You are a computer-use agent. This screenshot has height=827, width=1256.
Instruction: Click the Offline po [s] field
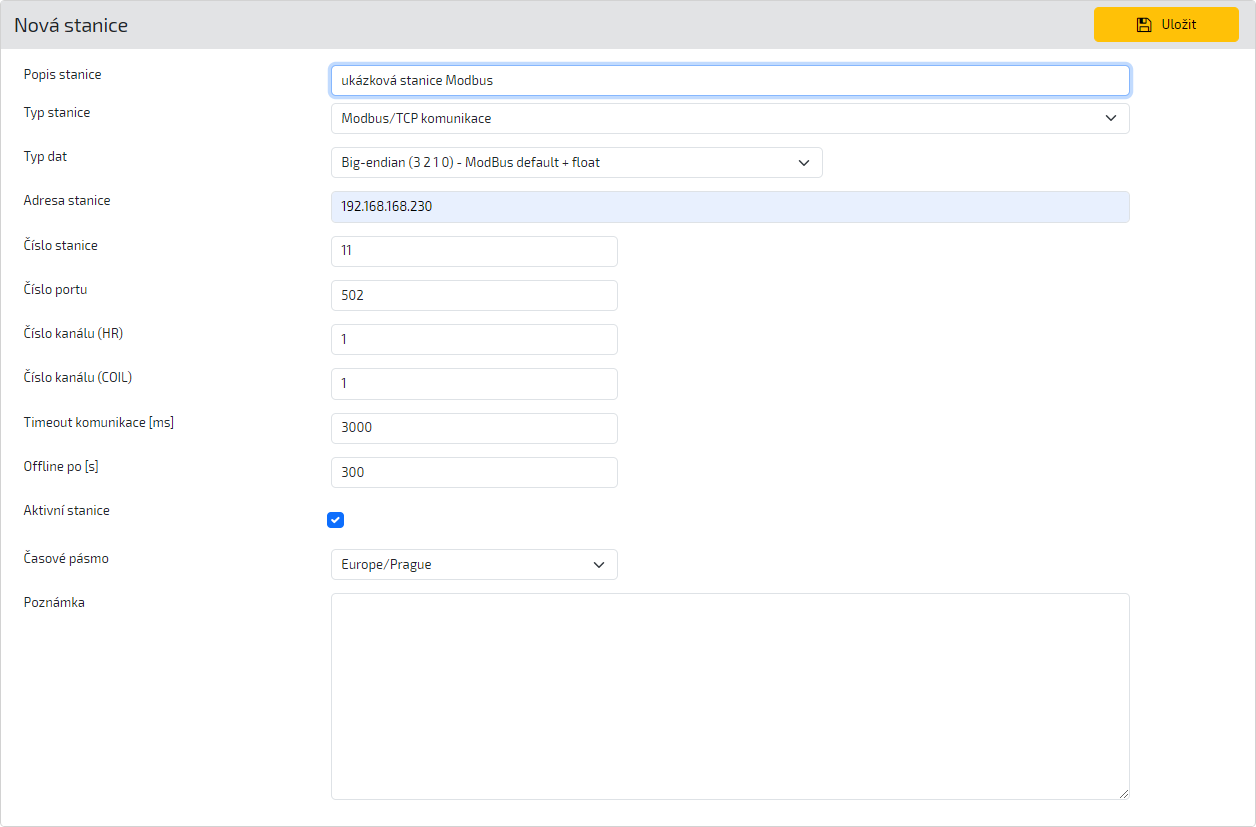pyautogui.click(x=473, y=472)
